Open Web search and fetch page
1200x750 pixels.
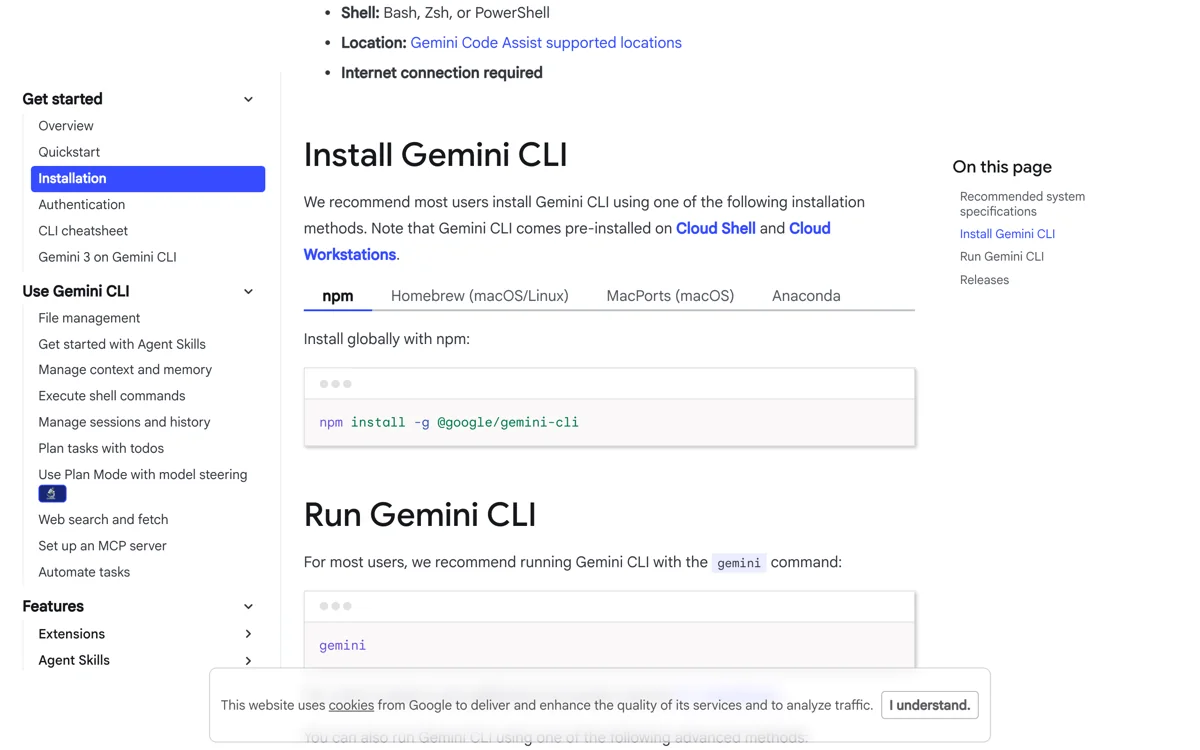click(x=103, y=520)
